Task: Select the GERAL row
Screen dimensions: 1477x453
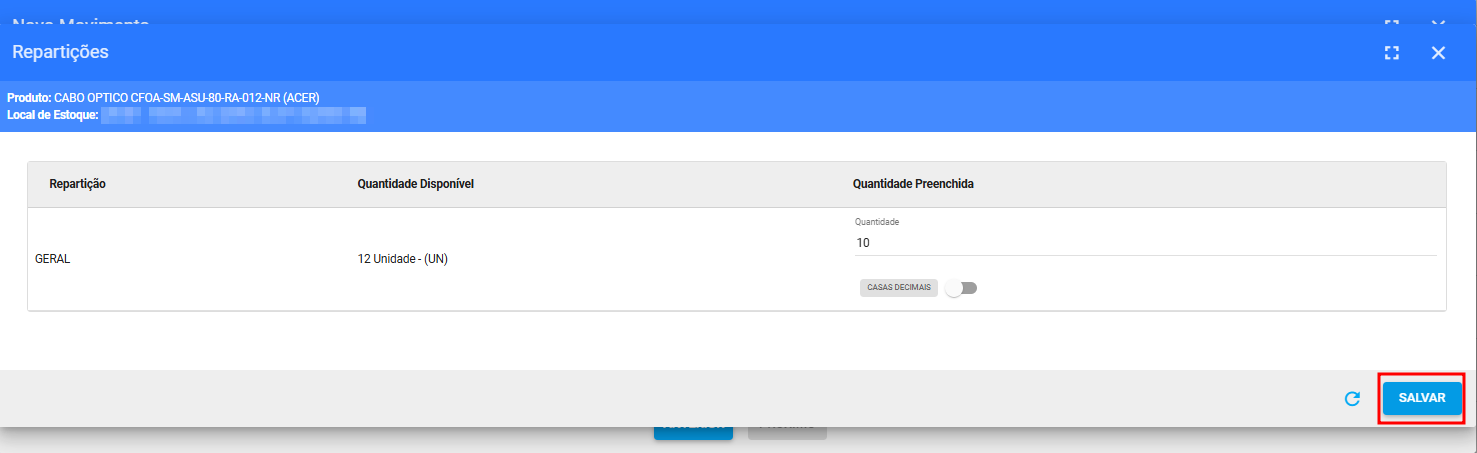Action: pos(736,259)
